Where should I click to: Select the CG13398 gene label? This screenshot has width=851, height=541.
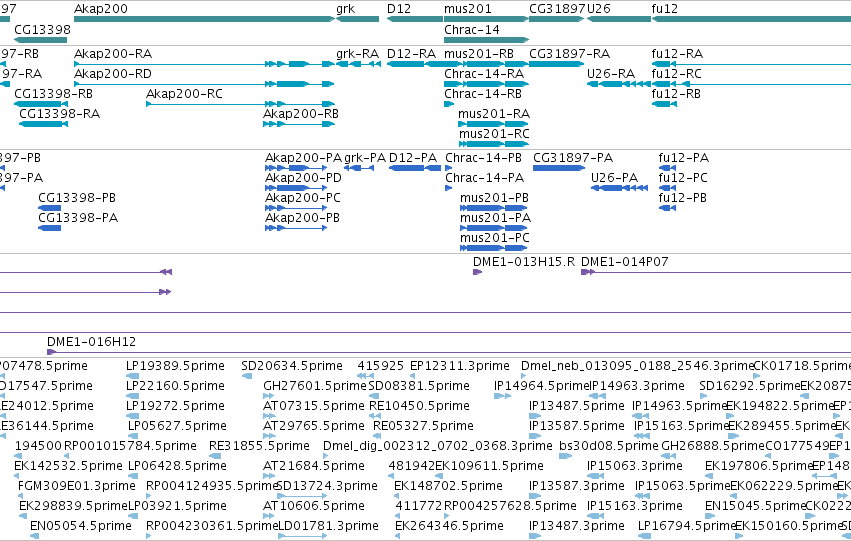pyautogui.click(x=42, y=29)
